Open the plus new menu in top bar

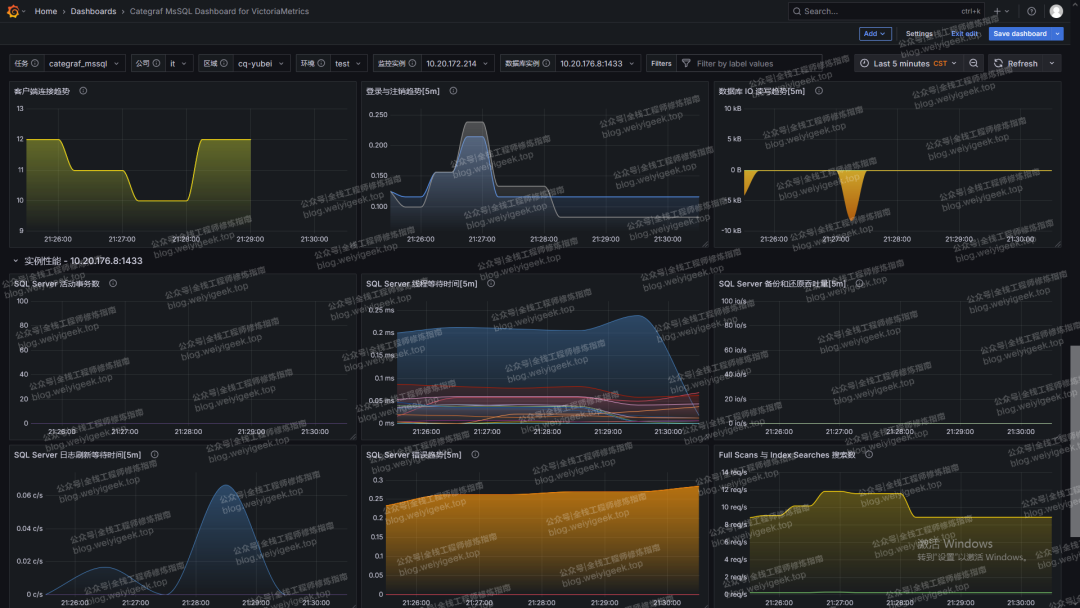click(1001, 11)
